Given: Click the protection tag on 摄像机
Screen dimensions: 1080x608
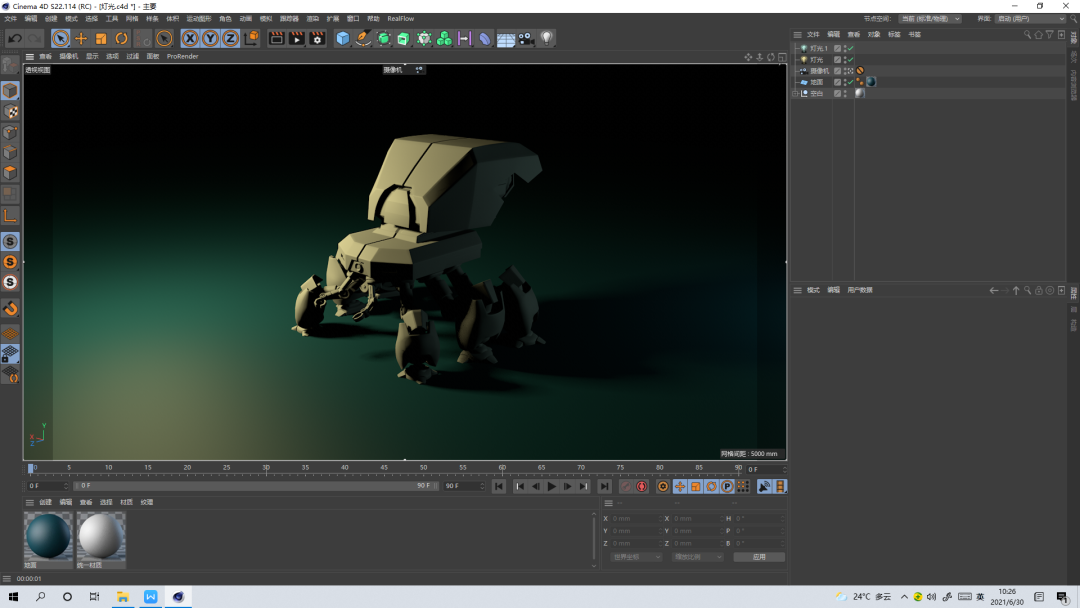Looking at the screenshot, I should coord(860,71).
